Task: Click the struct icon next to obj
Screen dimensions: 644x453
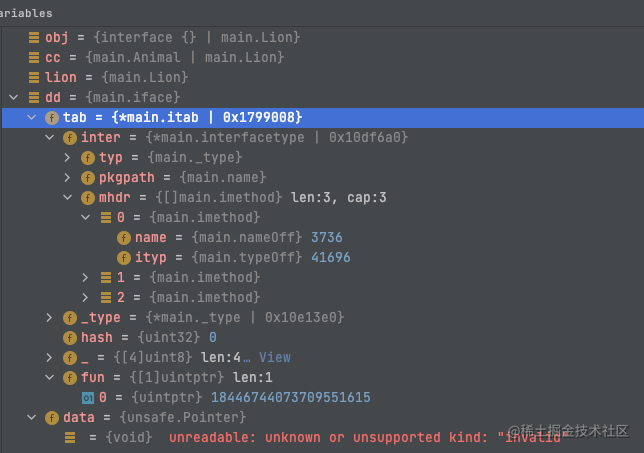Action: (x=34, y=38)
